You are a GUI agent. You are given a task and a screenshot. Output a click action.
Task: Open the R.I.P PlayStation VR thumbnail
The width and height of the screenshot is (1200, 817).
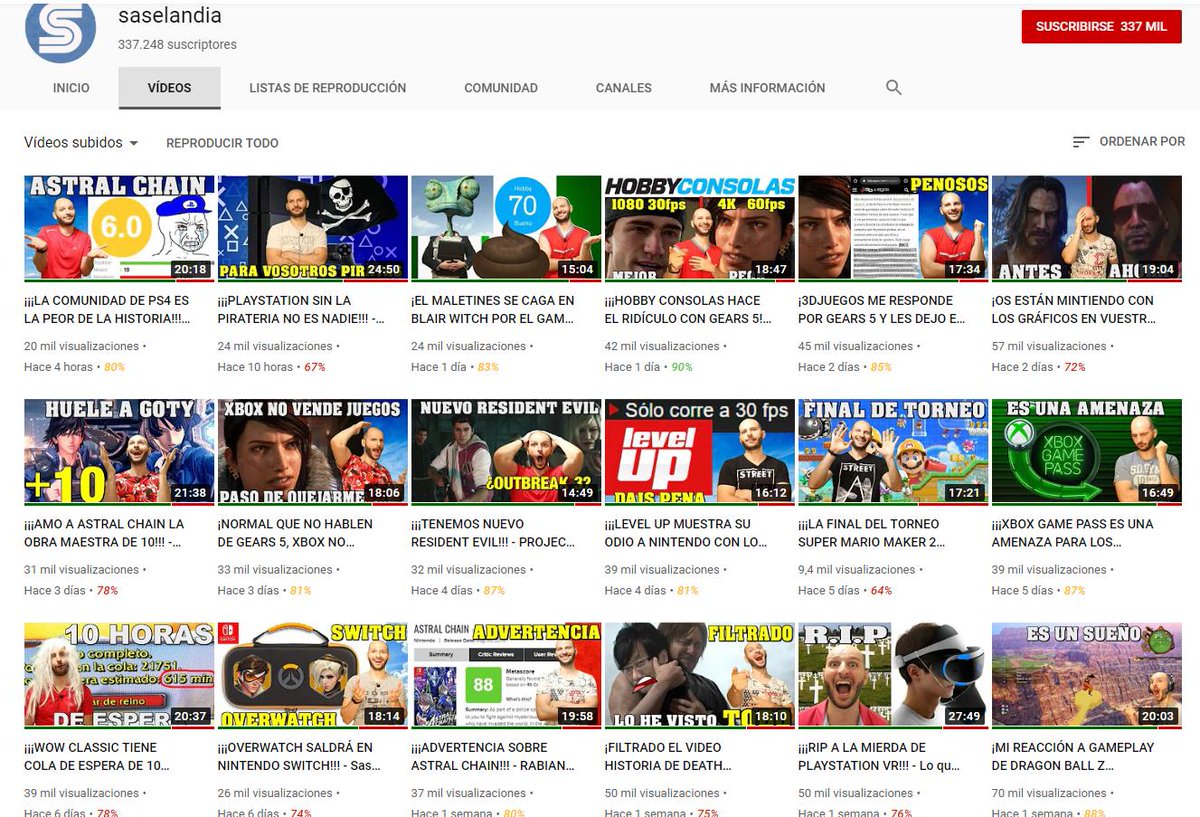(893, 676)
